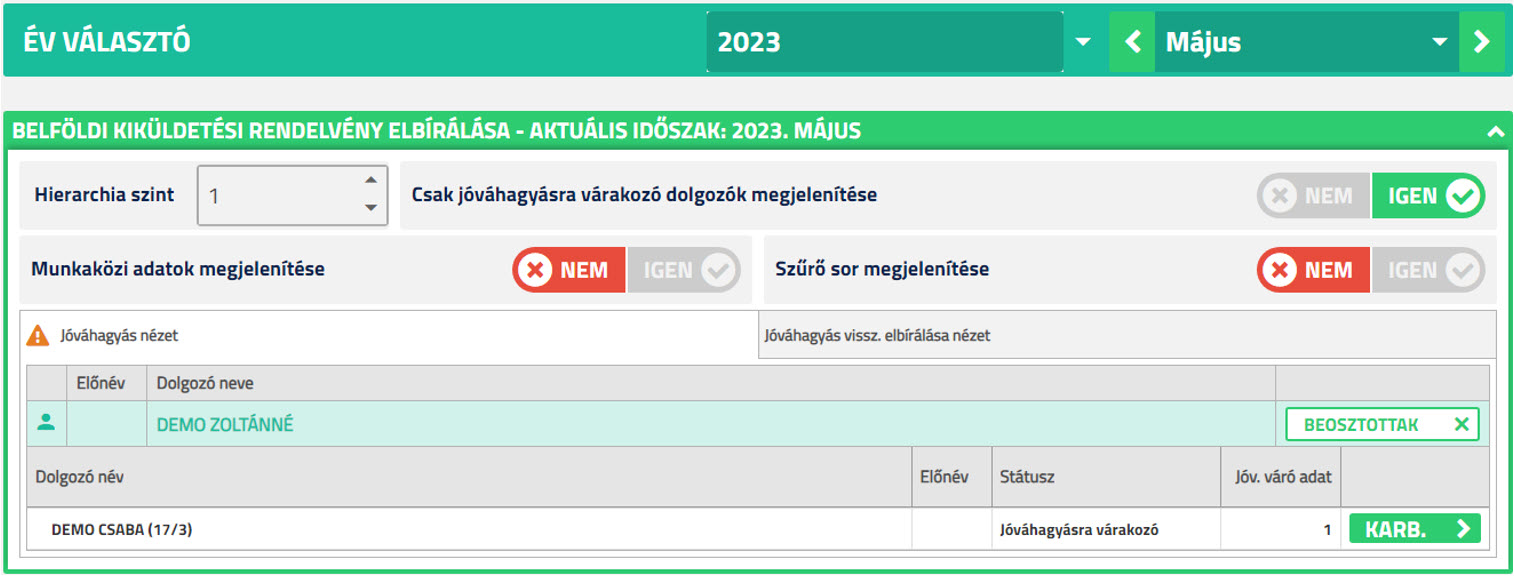
Task: Select the DEMO CSABA (17/3) row
Action: tap(757, 529)
